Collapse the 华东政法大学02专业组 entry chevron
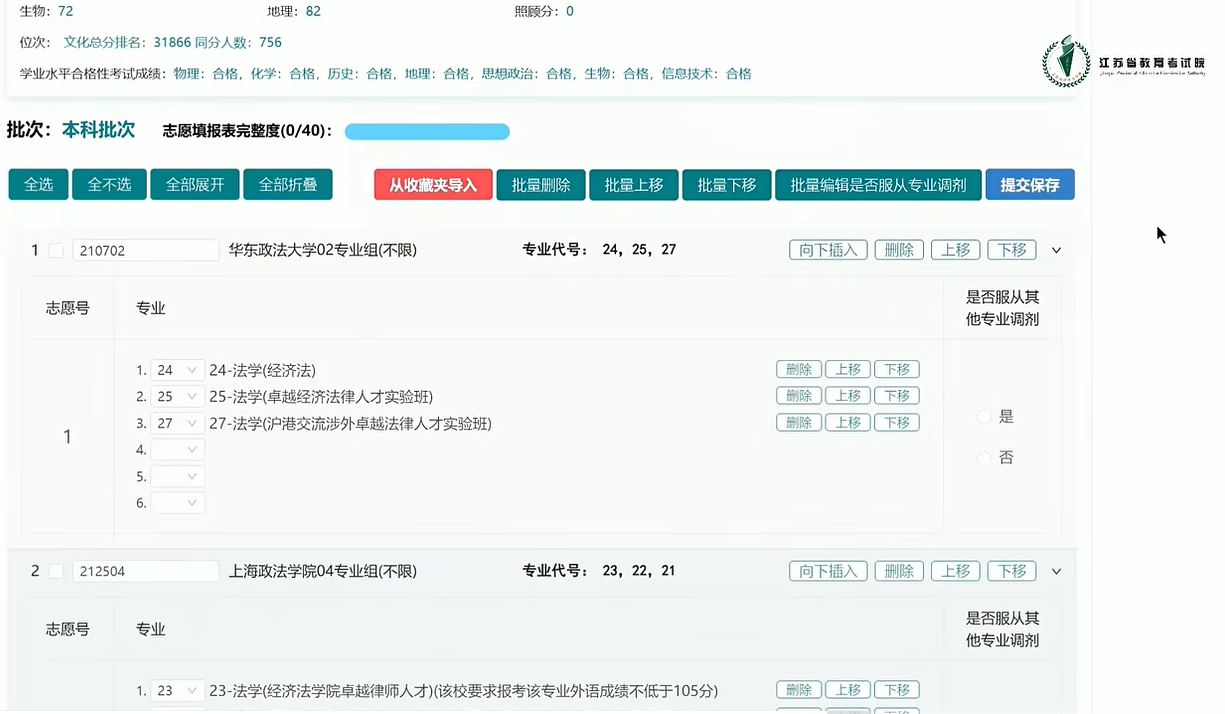The width and height of the screenshot is (1225, 714). coord(1056,250)
